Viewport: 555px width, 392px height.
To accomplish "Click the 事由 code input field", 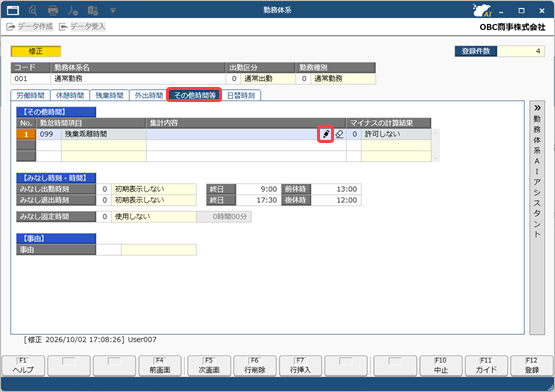I will tap(109, 250).
